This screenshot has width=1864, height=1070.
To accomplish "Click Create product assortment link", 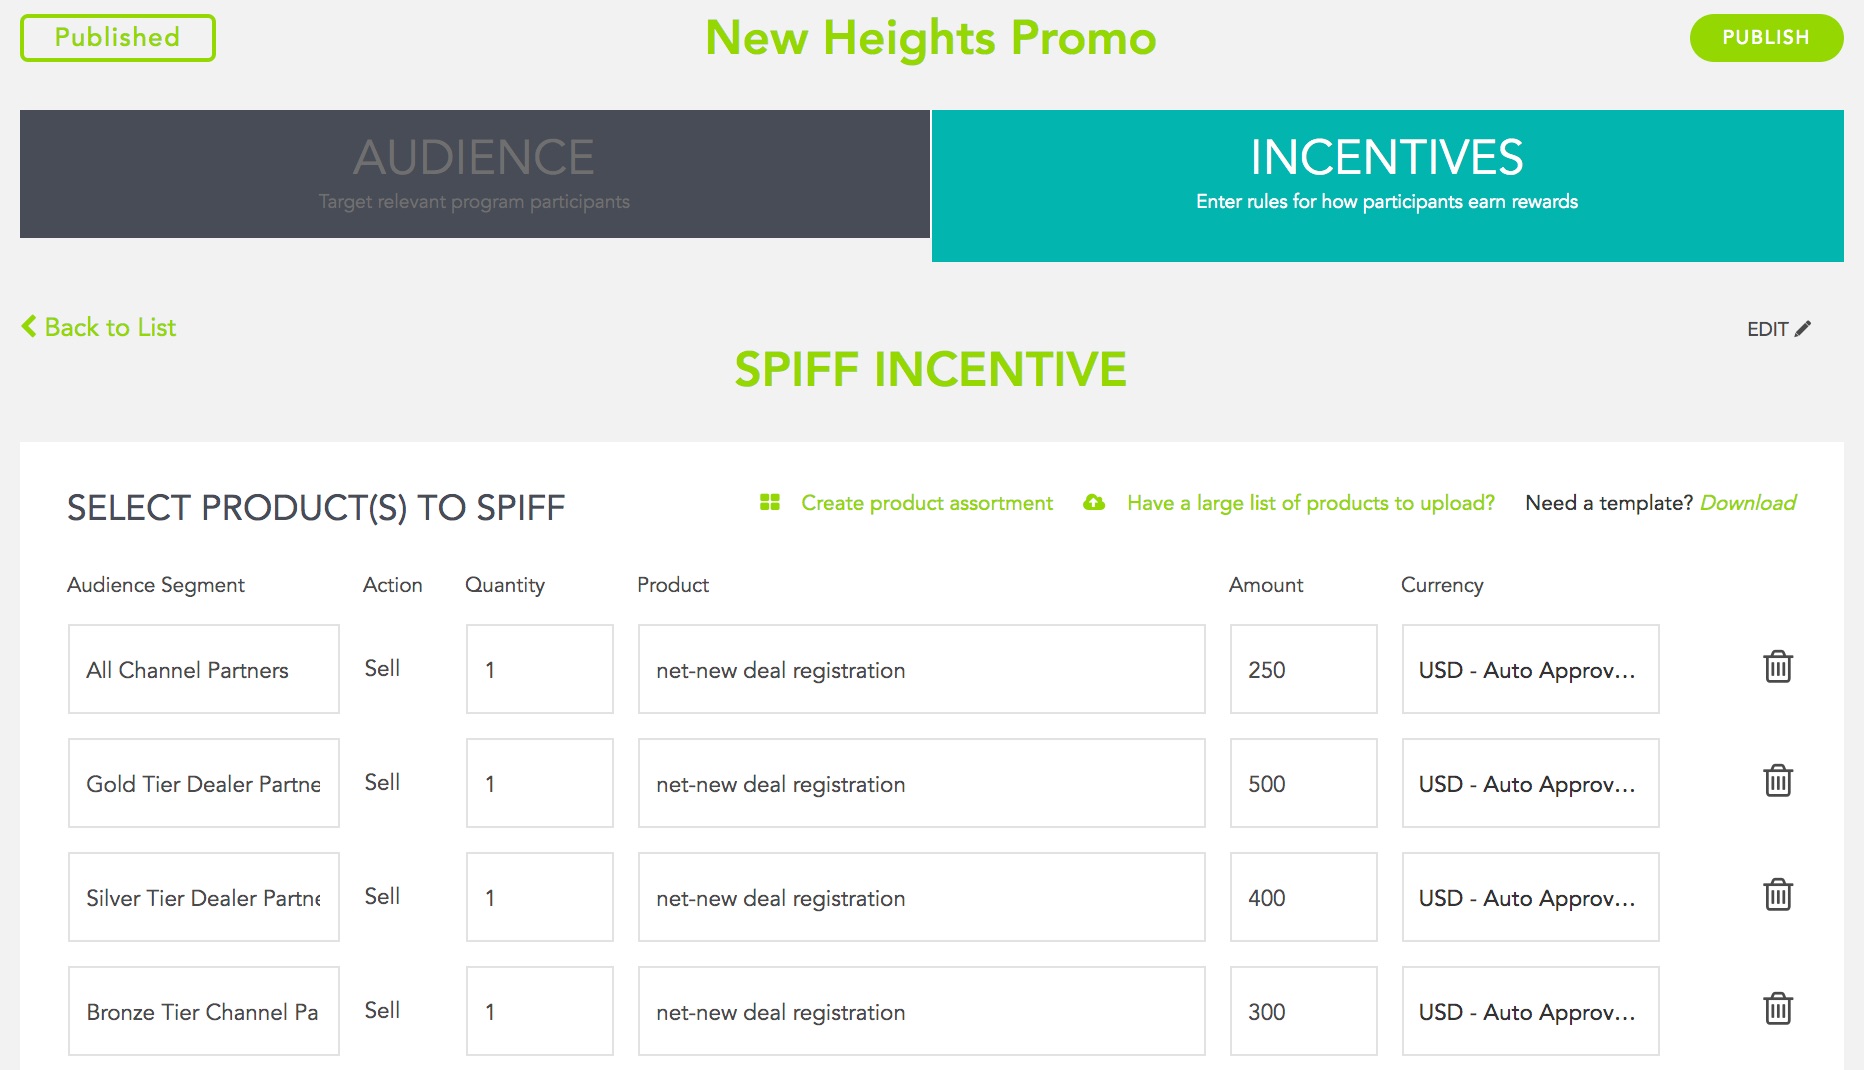I will pos(927,503).
